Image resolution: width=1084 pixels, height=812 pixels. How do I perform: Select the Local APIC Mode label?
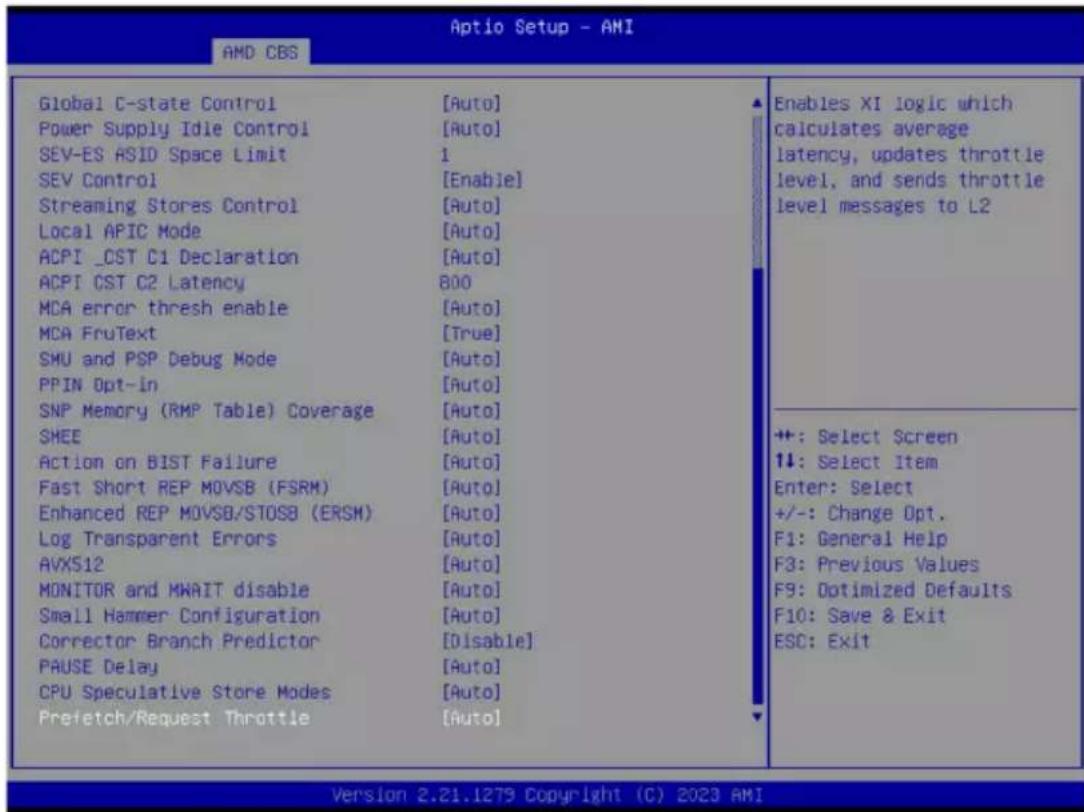(x=120, y=232)
